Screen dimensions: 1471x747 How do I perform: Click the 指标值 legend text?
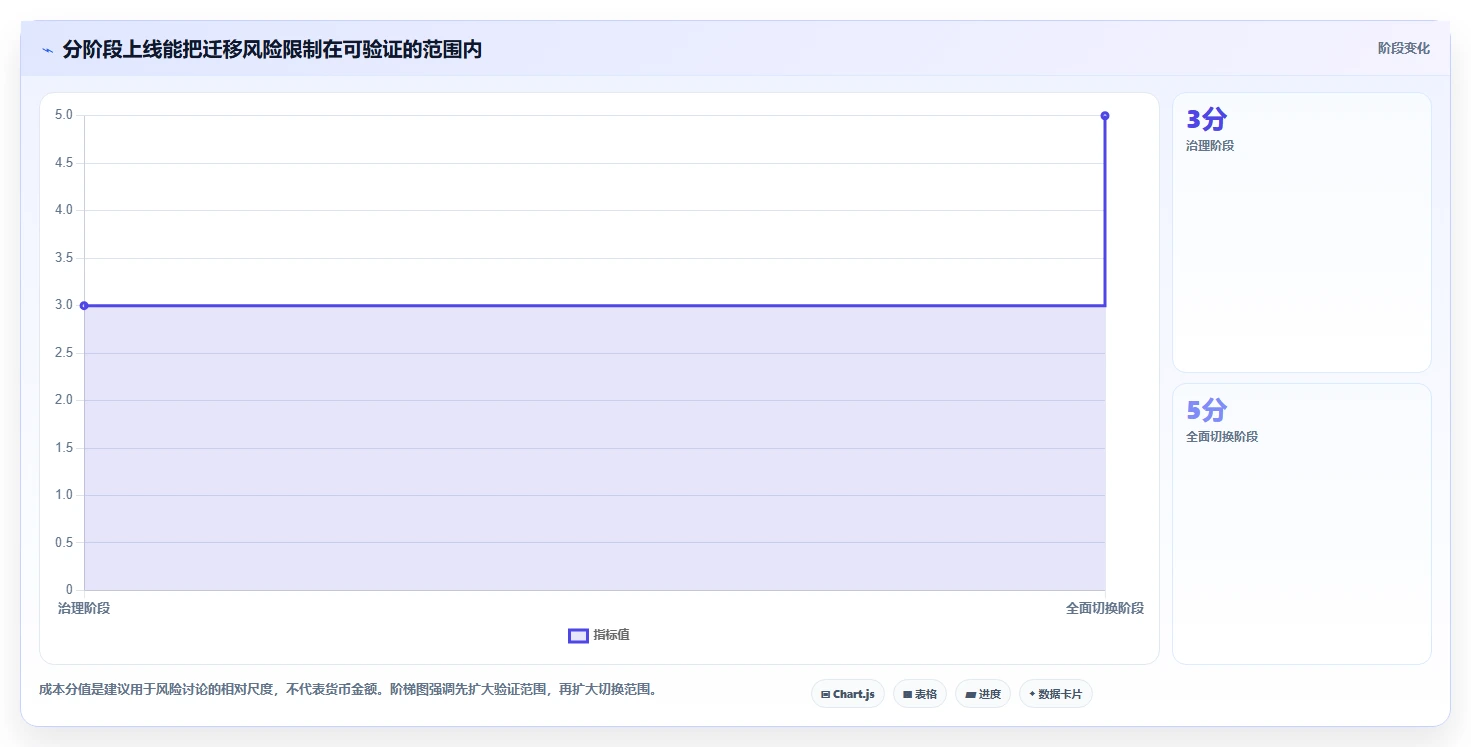click(x=611, y=635)
